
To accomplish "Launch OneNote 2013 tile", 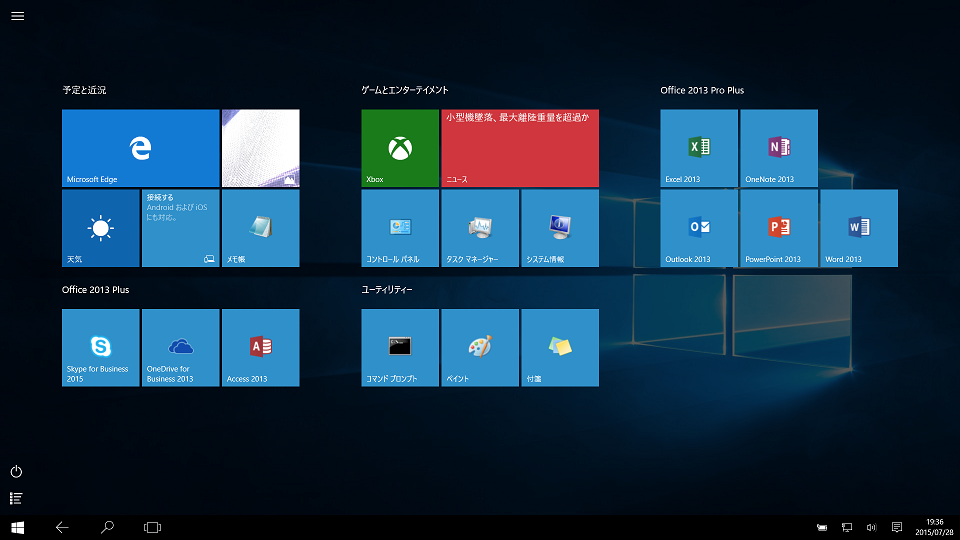I will click(x=779, y=148).
